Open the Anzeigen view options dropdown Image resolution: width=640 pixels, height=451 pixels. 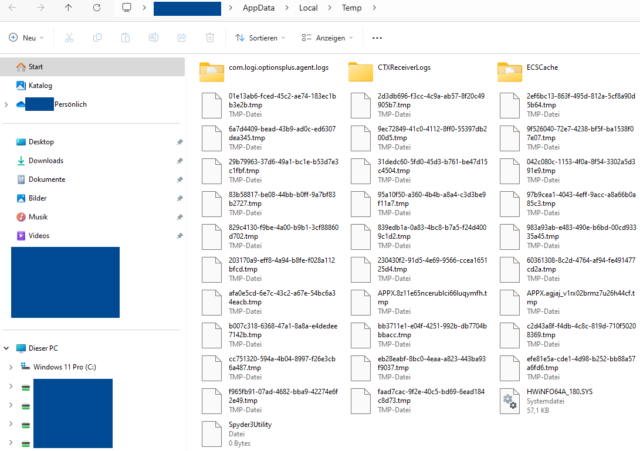(x=325, y=37)
